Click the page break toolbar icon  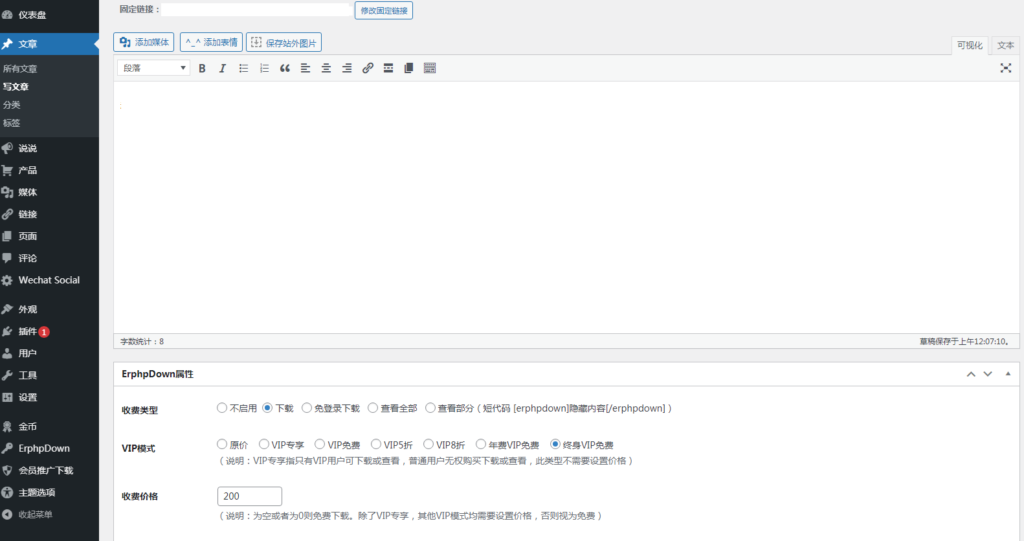pyautogui.click(x=409, y=68)
